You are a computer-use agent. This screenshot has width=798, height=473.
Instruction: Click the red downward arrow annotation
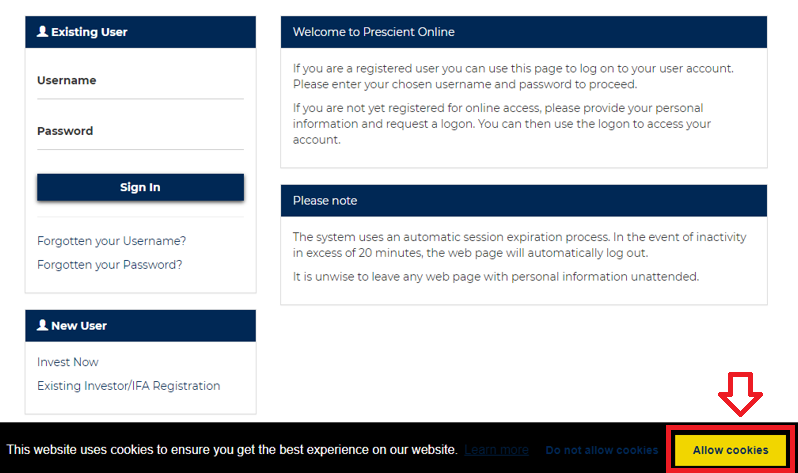tap(742, 397)
